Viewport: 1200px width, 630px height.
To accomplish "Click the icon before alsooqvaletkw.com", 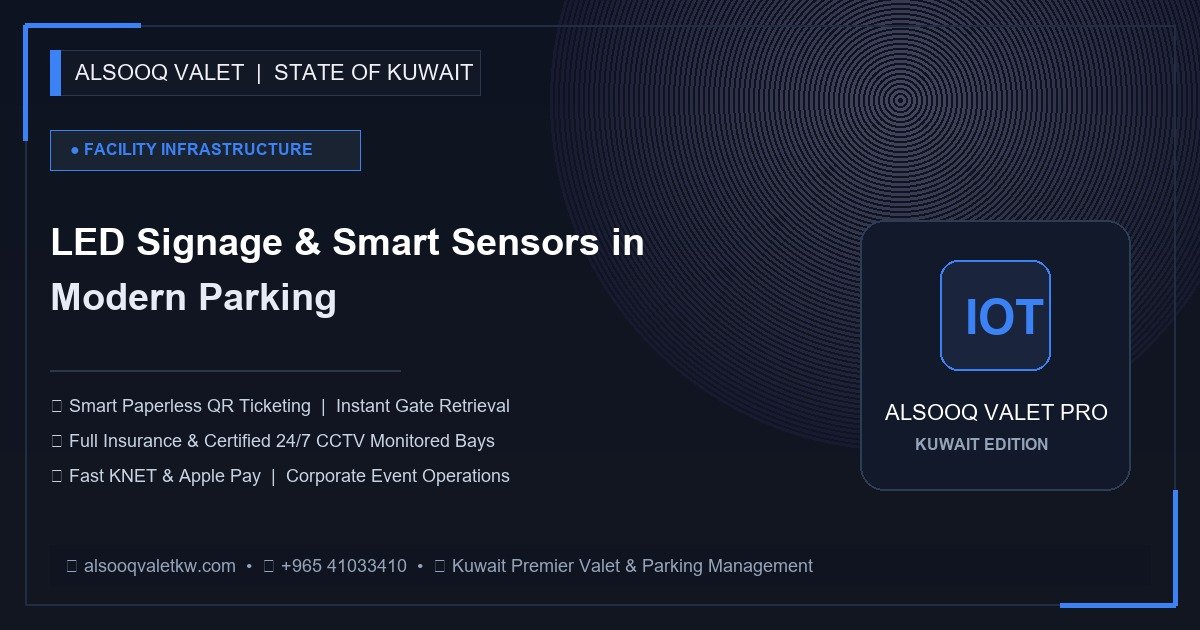I will (x=71, y=566).
